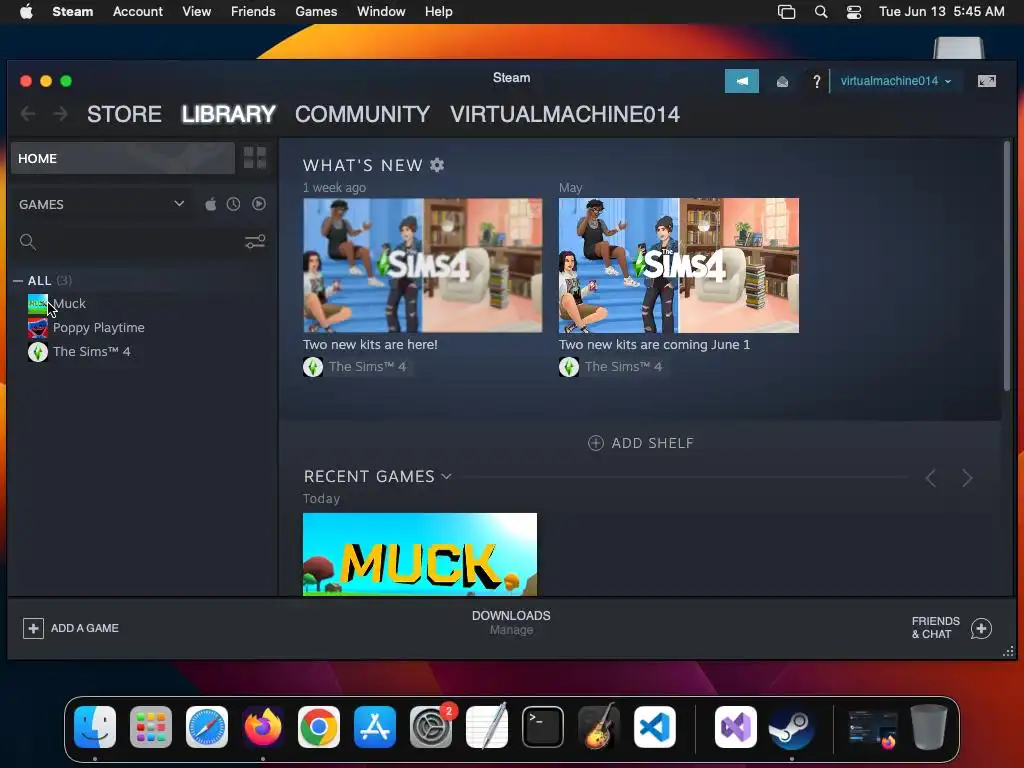Open Terminal from the dock

[543, 727]
